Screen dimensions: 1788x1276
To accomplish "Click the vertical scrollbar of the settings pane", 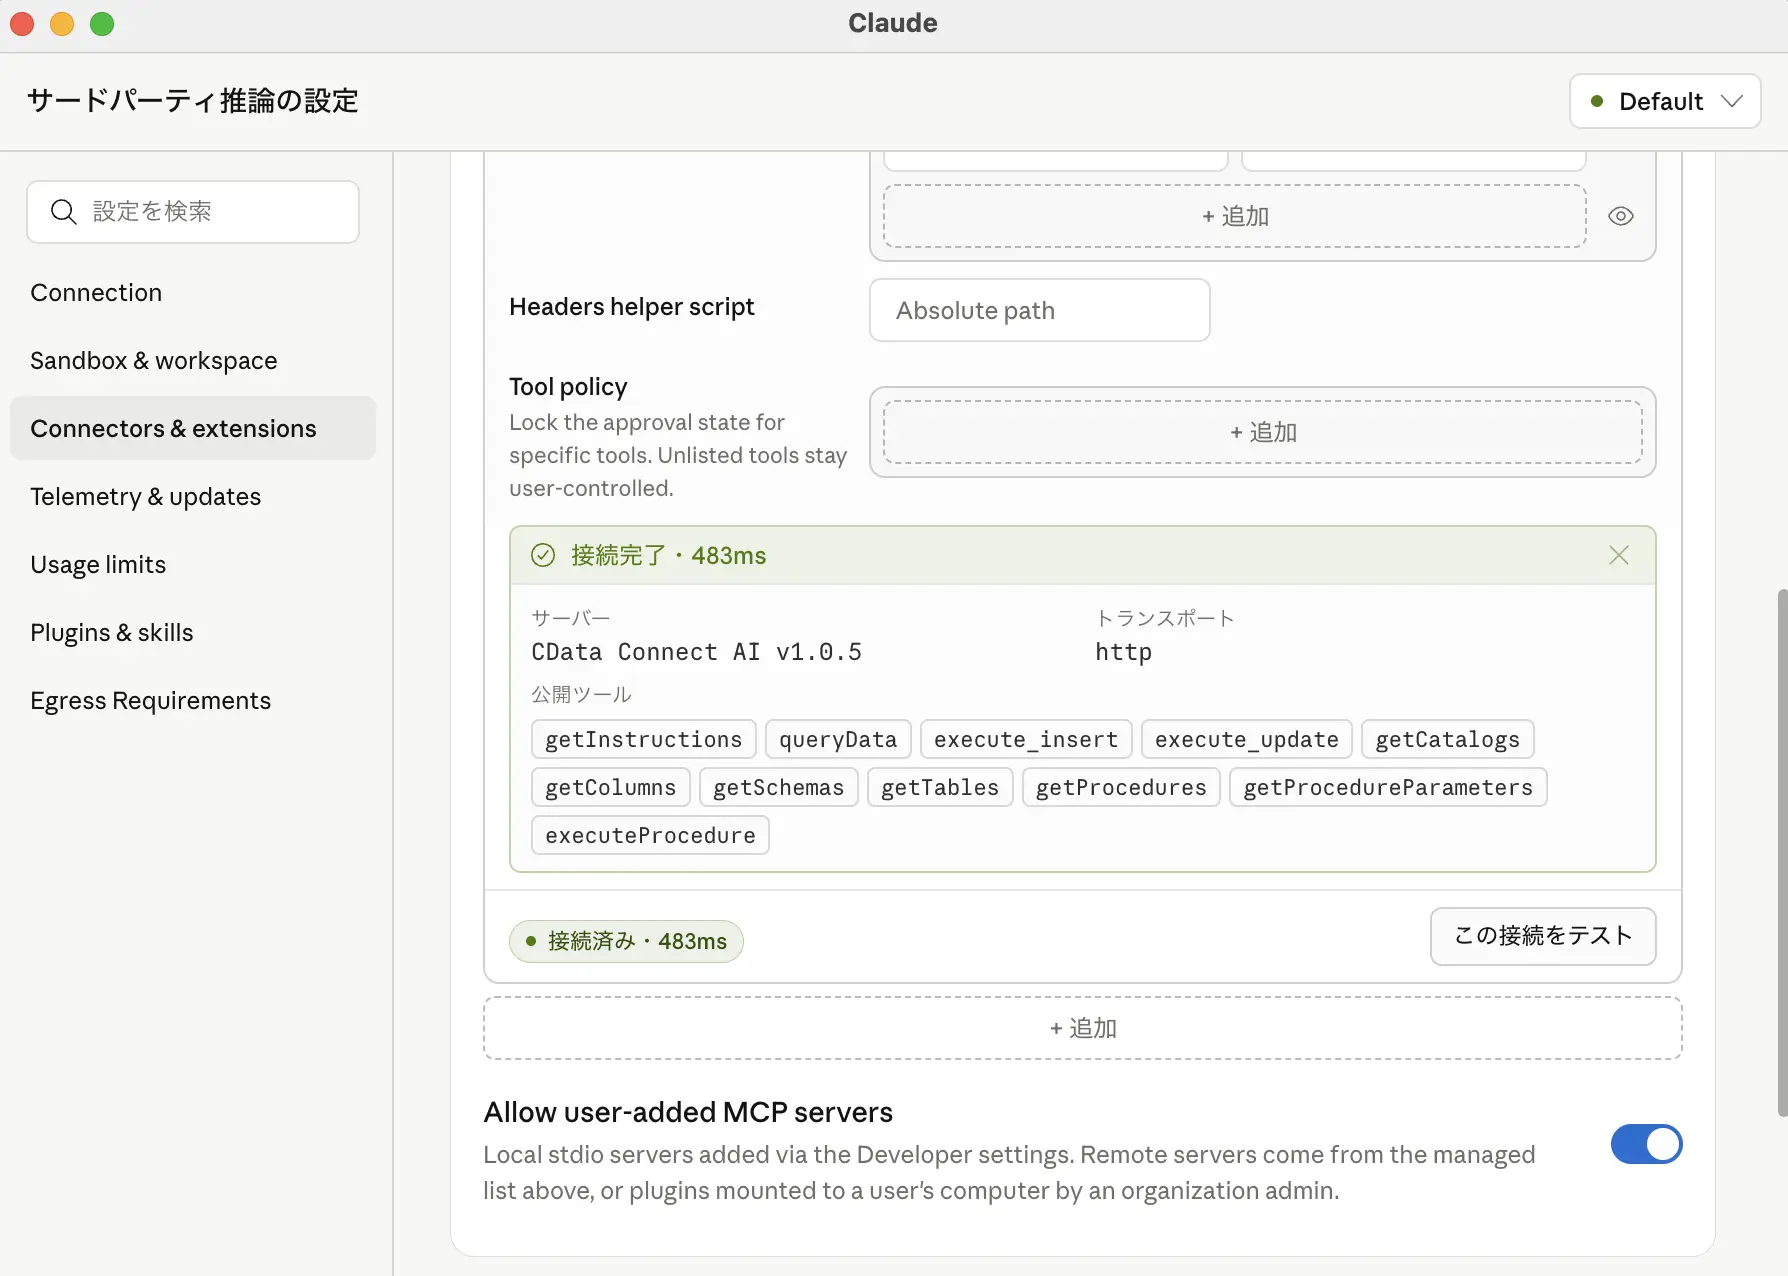I will [x=1781, y=852].
